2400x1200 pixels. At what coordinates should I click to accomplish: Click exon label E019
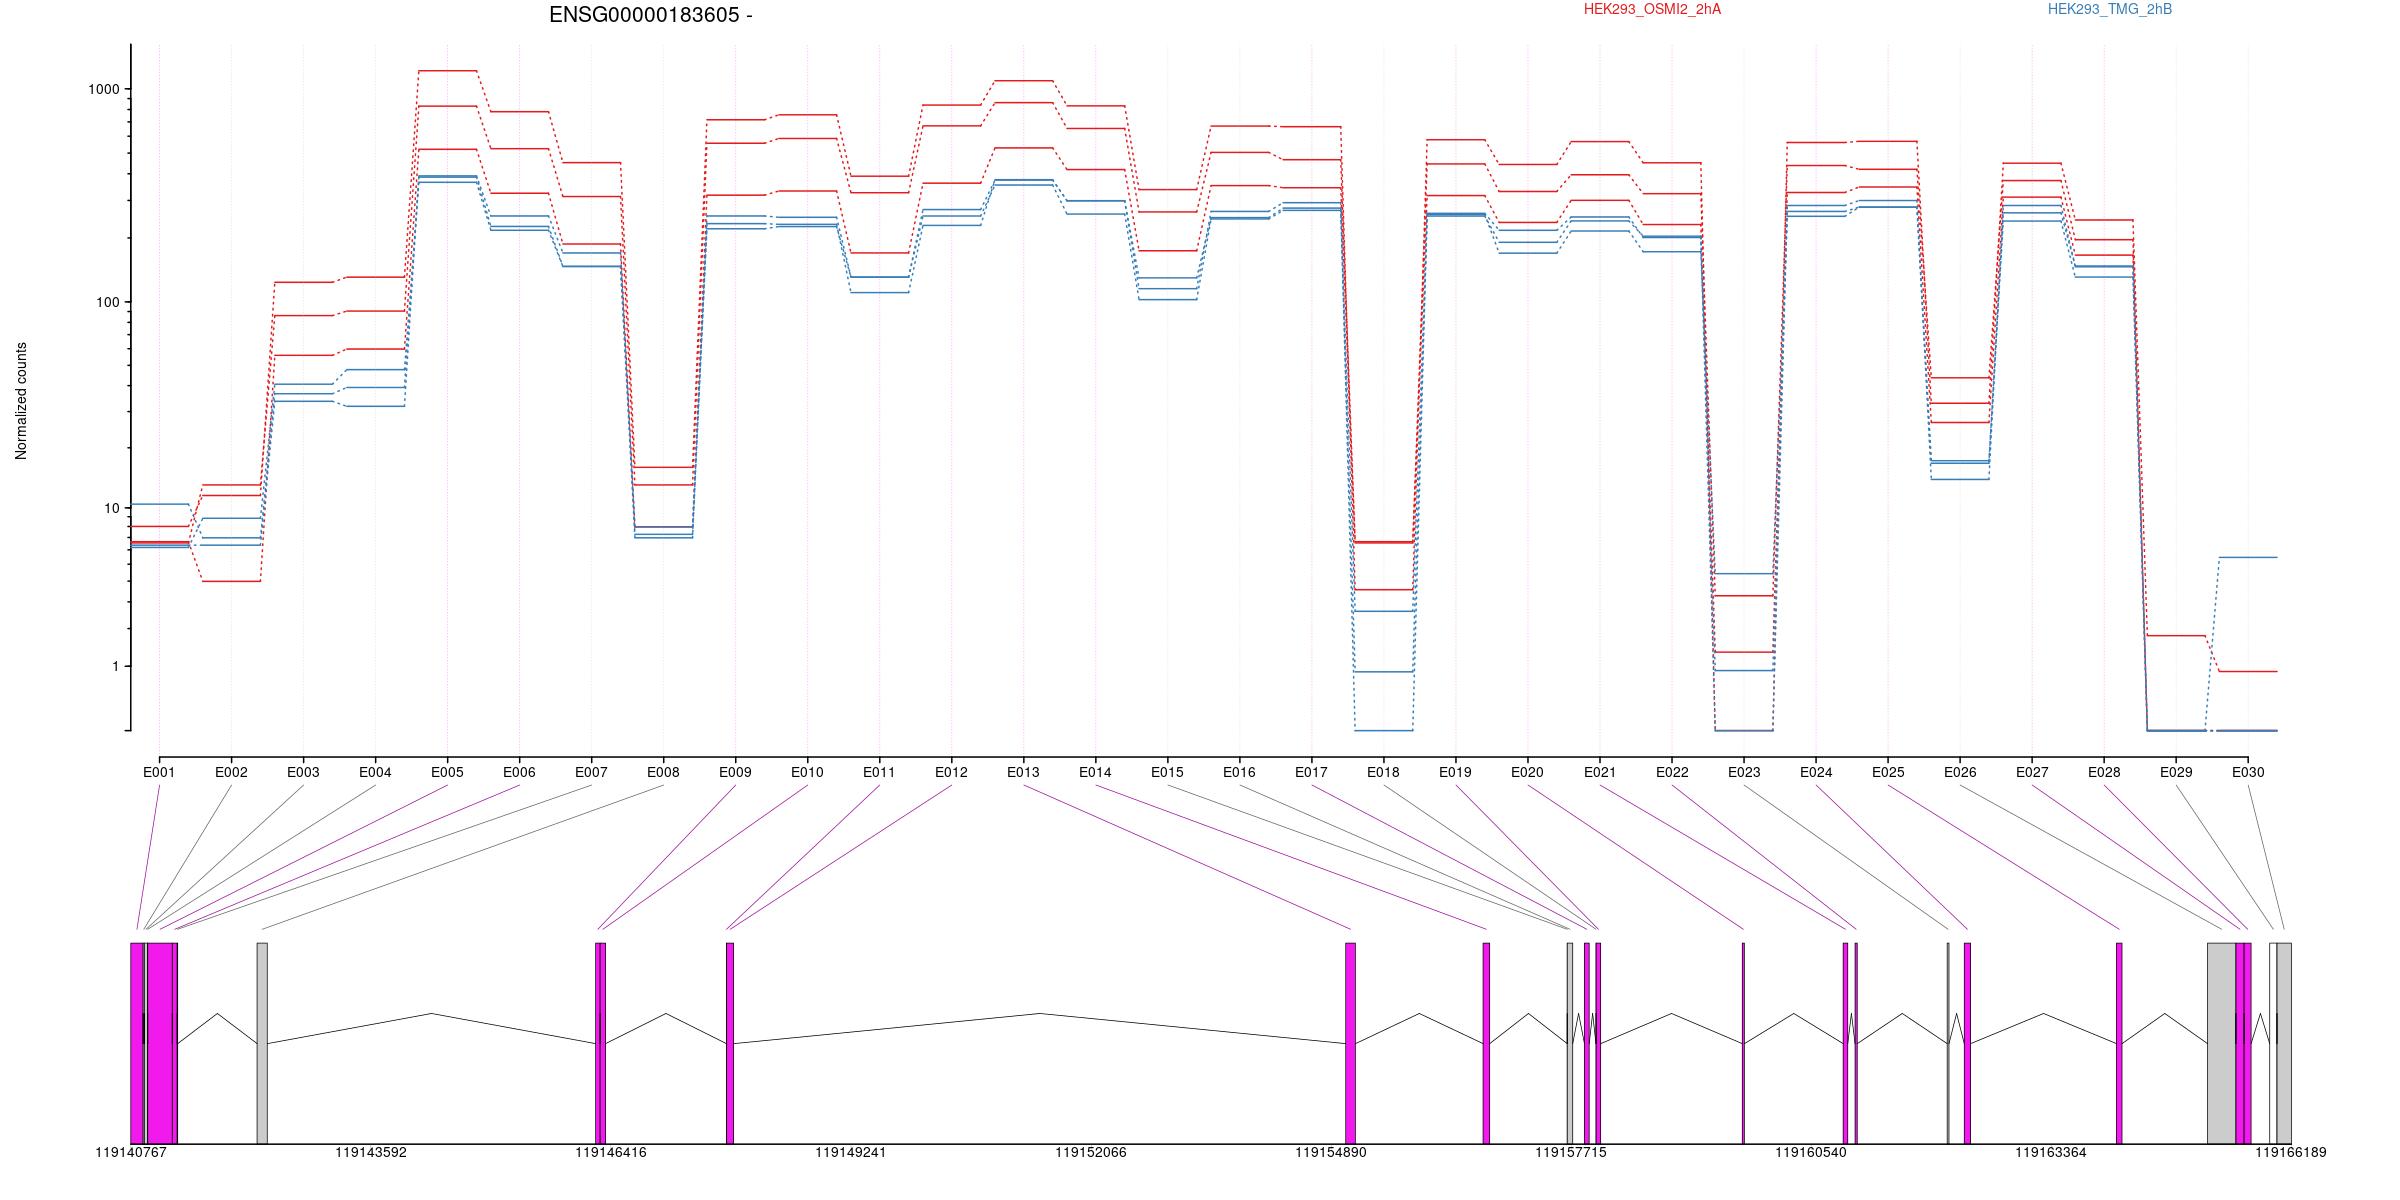tap(1455, 772)
